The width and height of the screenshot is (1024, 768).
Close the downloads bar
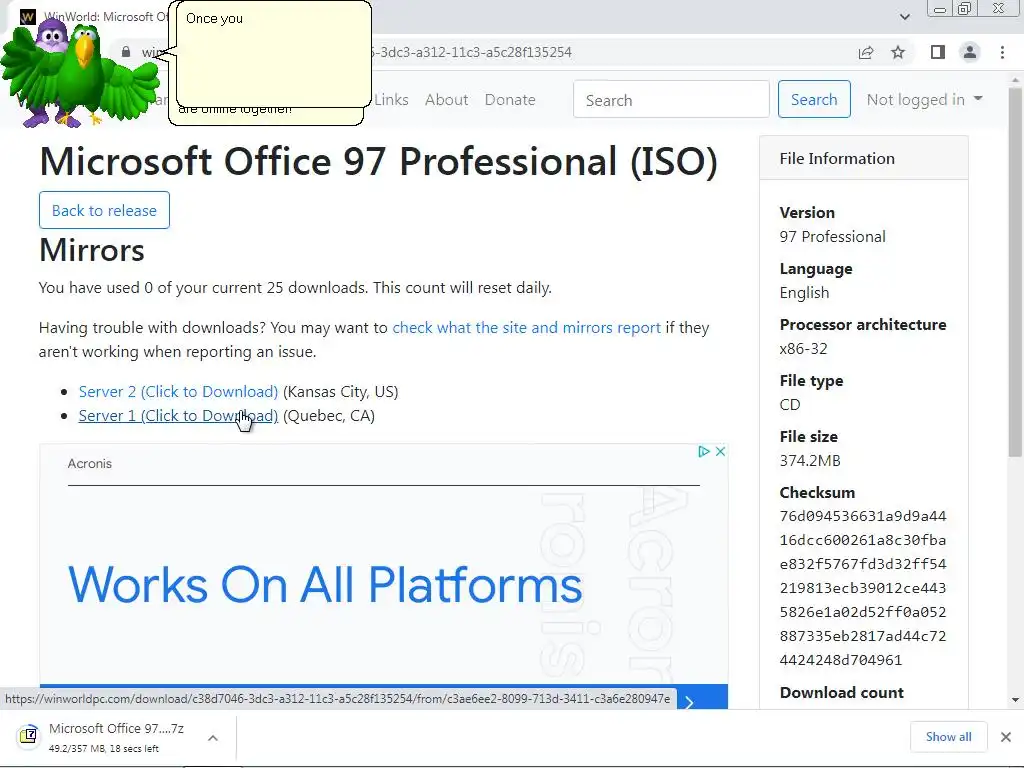[x=1006, y=737]
